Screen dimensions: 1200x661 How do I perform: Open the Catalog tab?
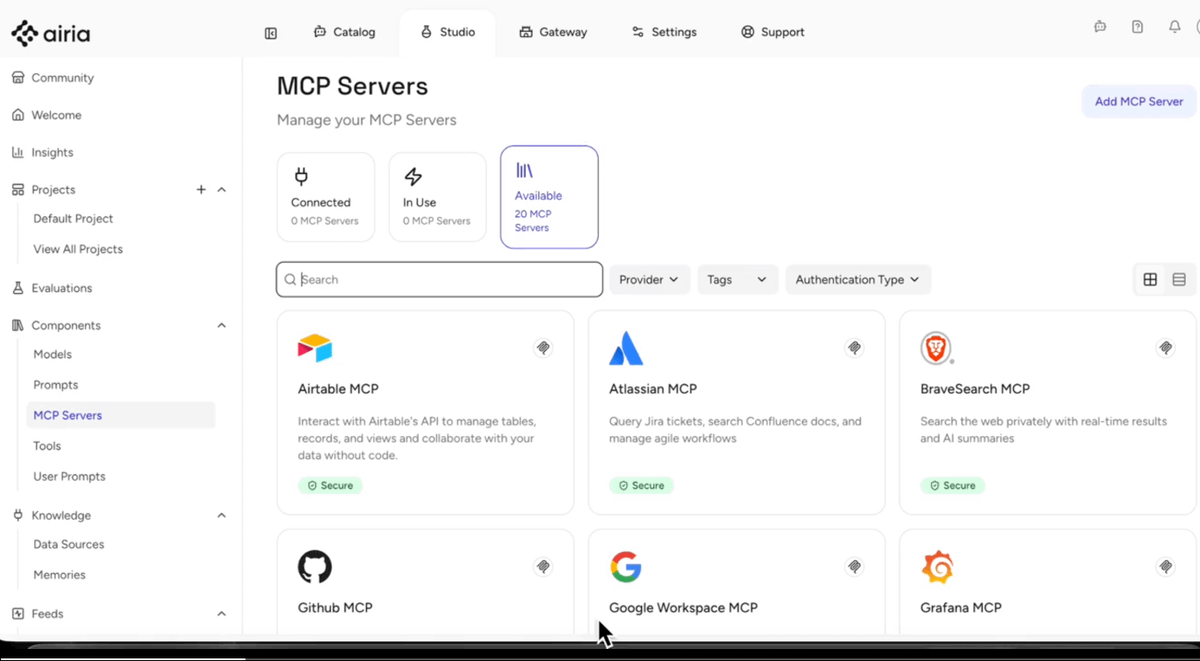click(344, 32)
